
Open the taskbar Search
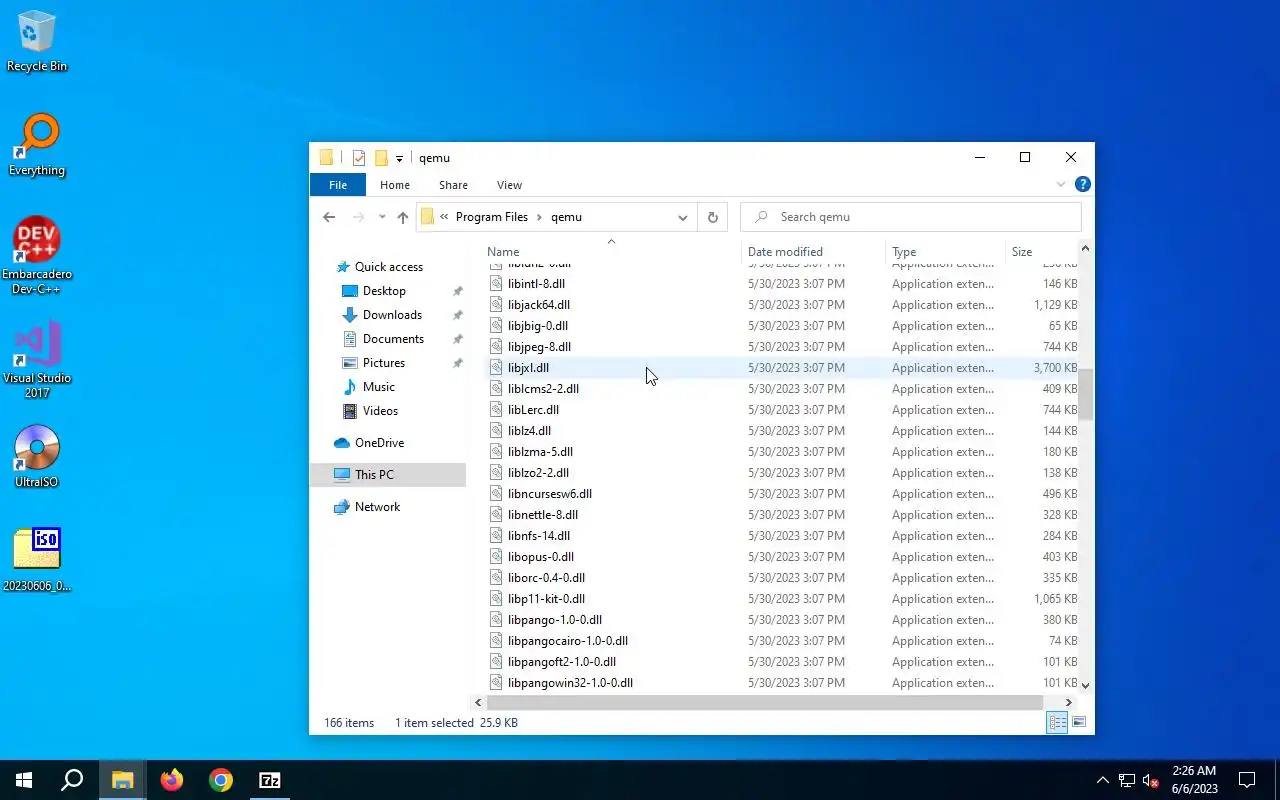tap(72, 780)
